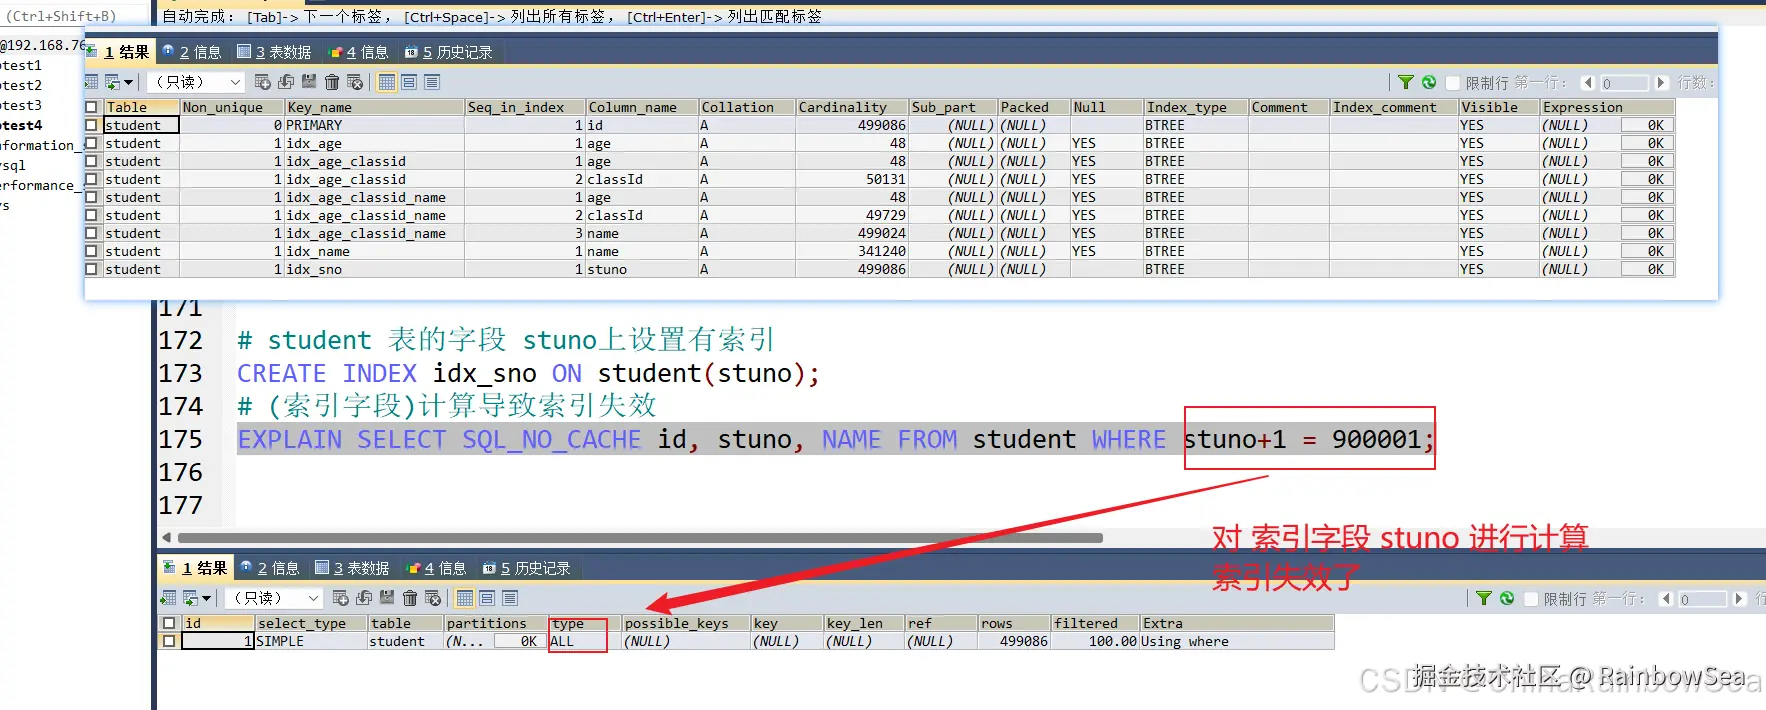This screenshot has width=1766, height=710.
Task: Click the green refresh icon in upper result panel
Action: pyautogui.click(x=1429, y=82)
